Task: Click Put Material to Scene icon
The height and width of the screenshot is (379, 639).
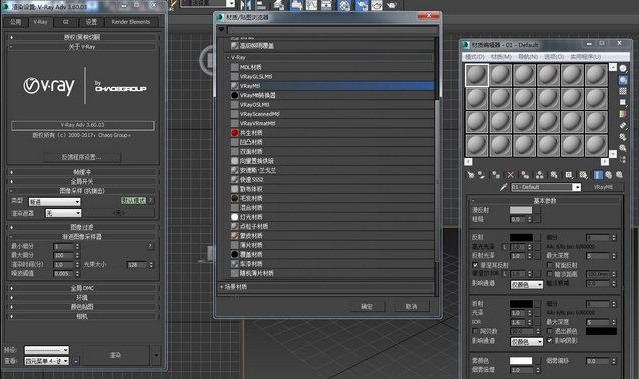Action: click(482, 175)
